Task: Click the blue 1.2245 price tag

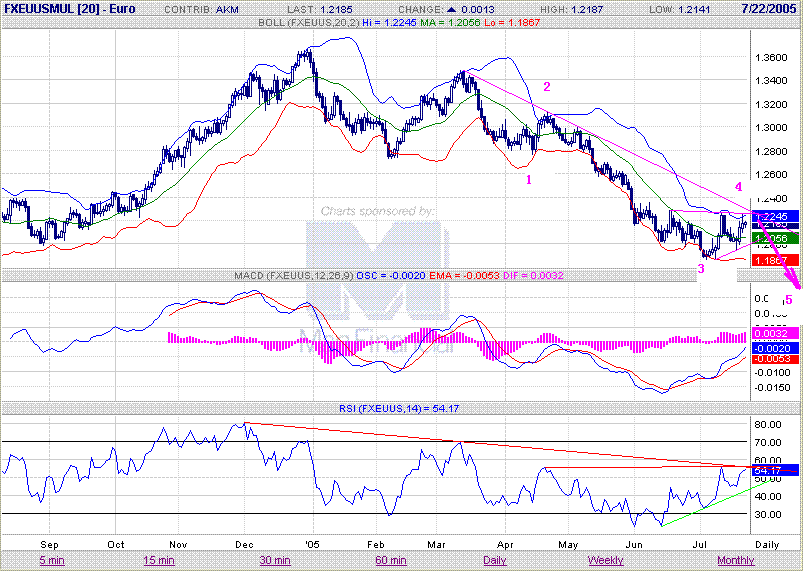Action: 775,216
